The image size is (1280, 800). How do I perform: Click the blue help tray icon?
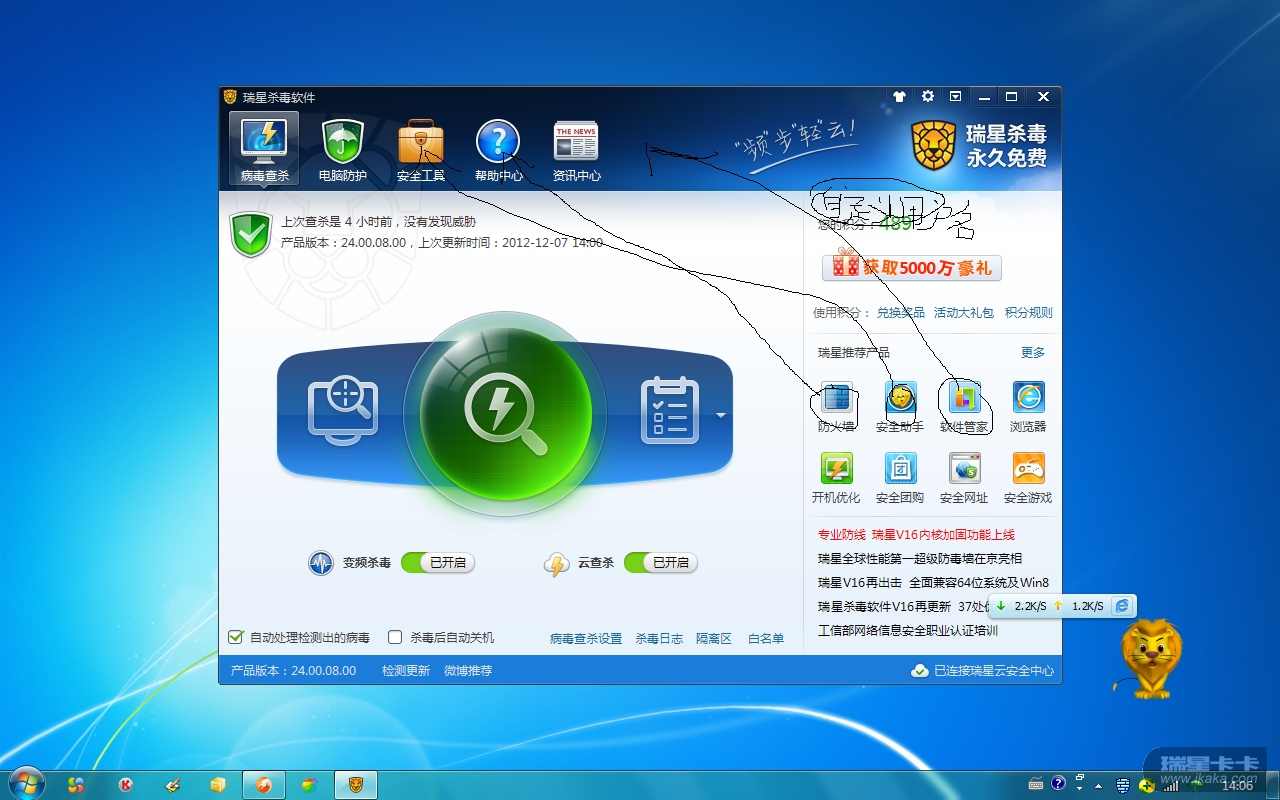[x=1056, y=782]
